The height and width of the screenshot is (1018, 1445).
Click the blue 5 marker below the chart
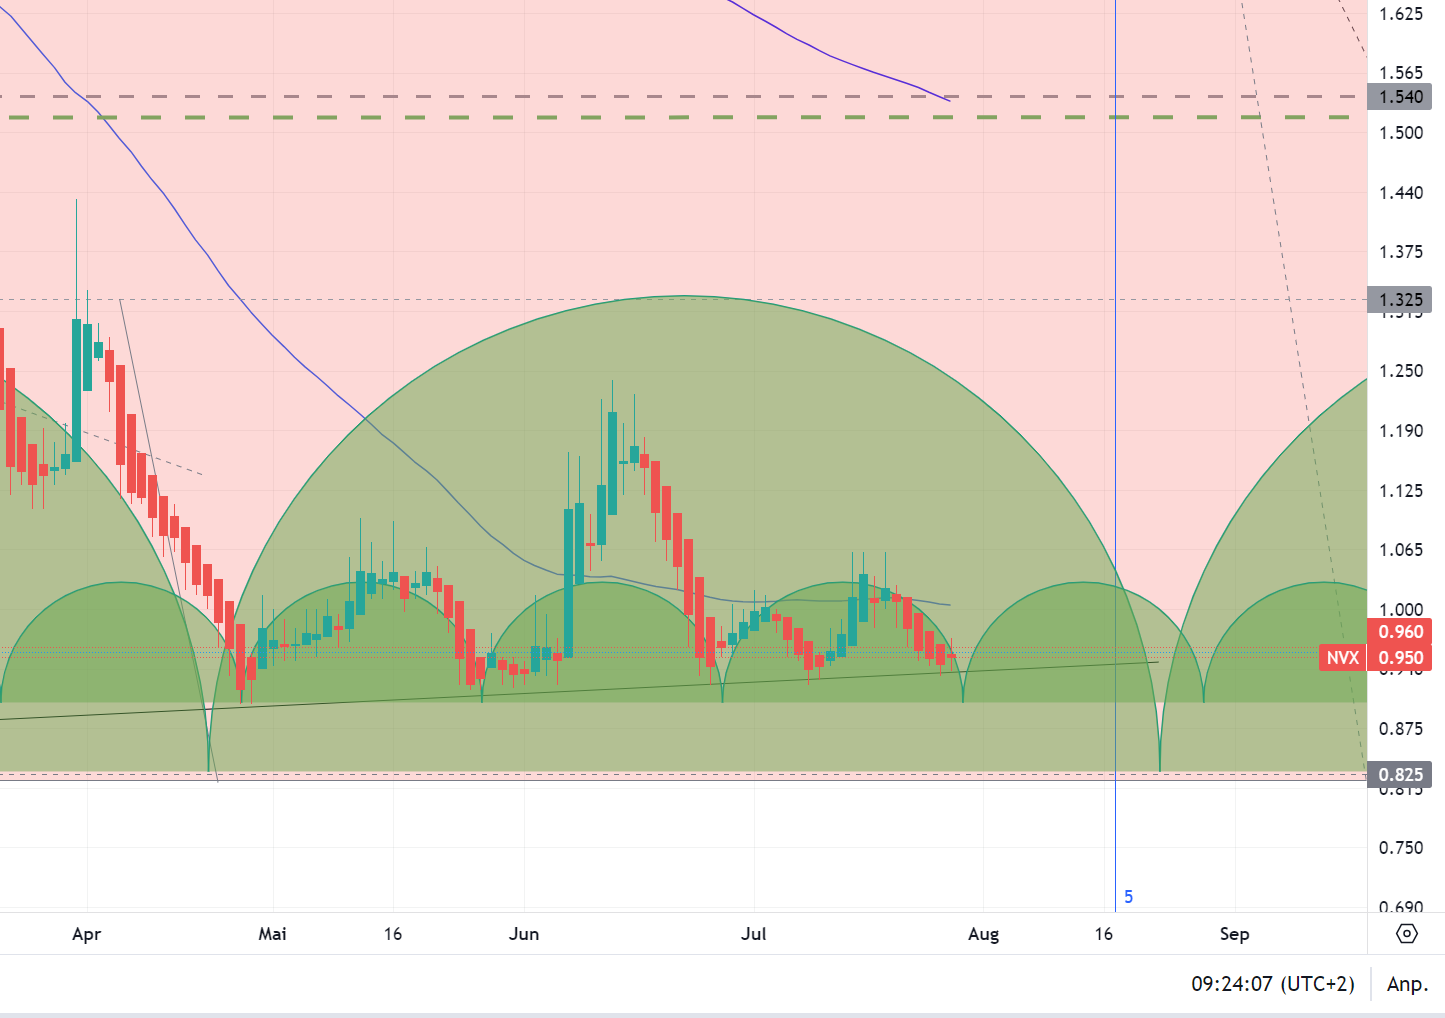click(x=1129, y=897)
